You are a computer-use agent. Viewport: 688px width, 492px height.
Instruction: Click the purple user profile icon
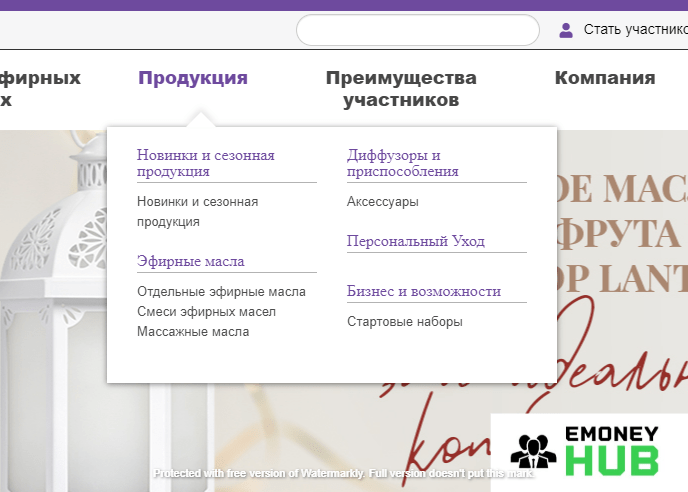(x=566, y=30)
